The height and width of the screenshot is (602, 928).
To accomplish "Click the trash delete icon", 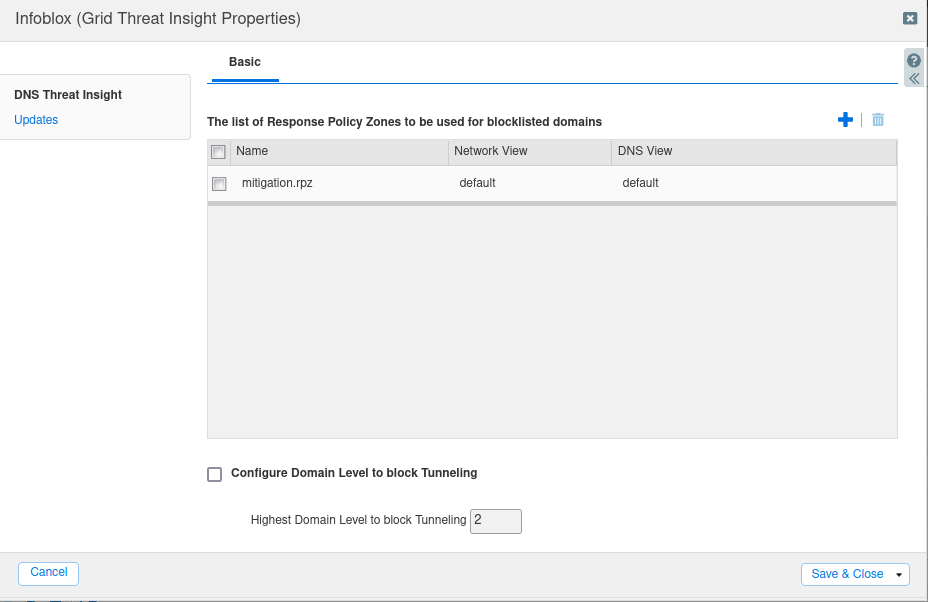I will coord(878,120).
